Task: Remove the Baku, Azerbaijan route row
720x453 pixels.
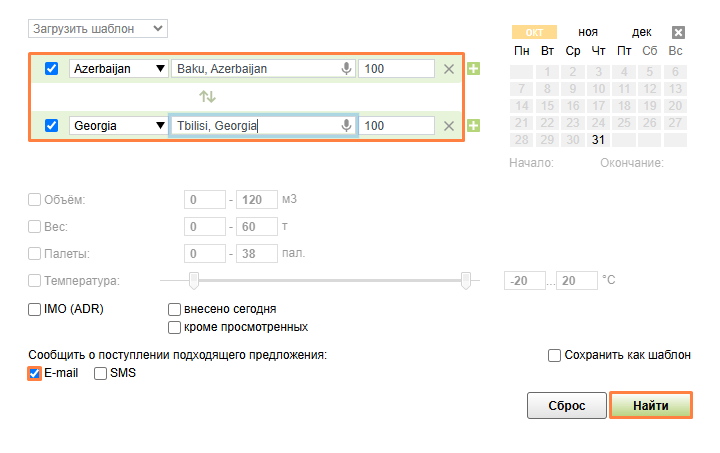Action: pyautogui.click(x=449, y=69)
